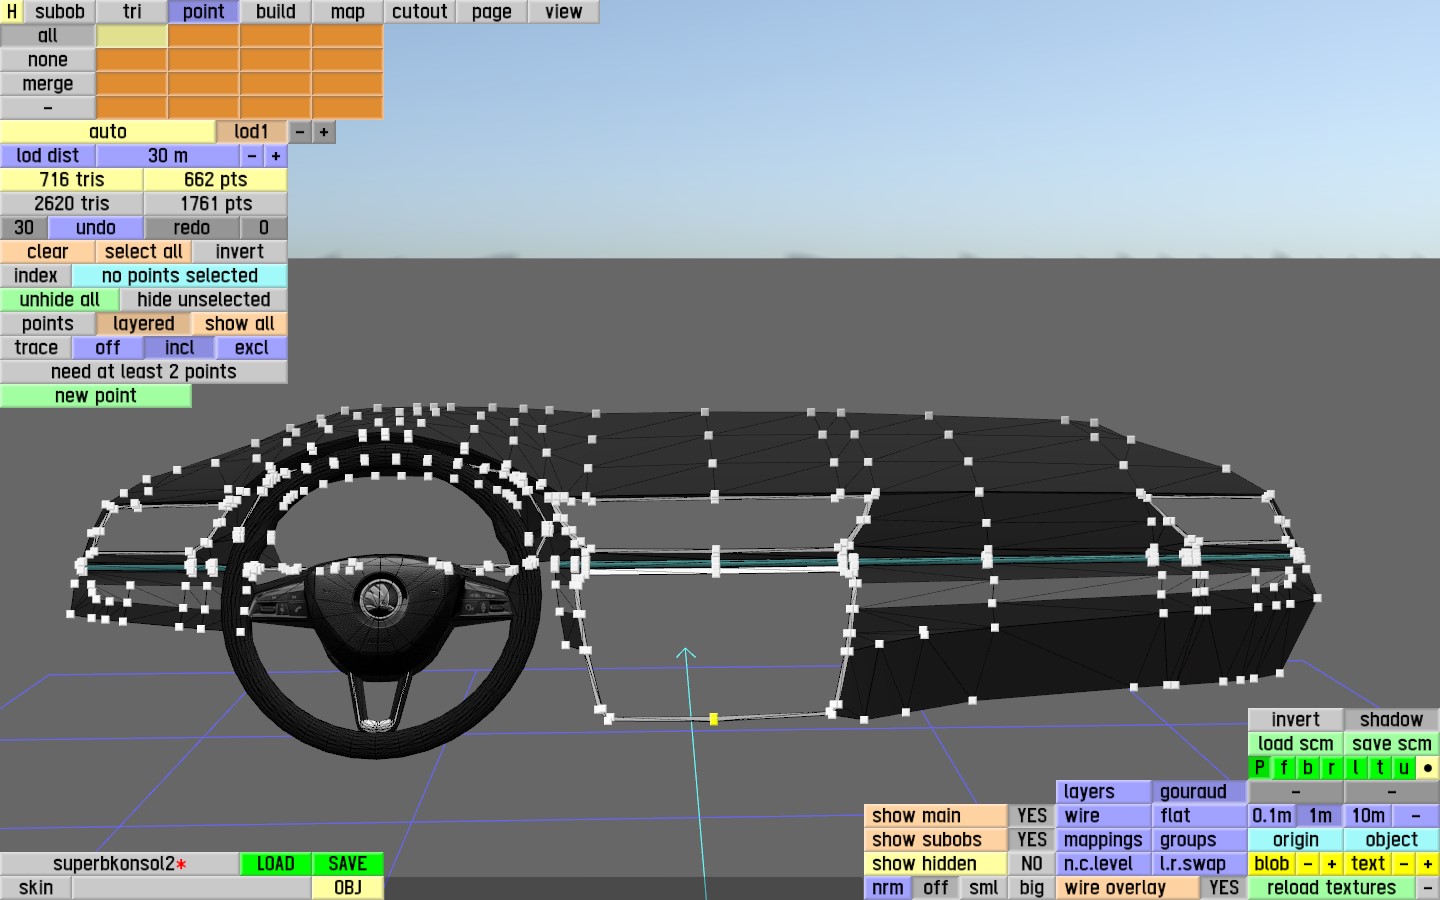Toggle show subobs YES

tap(1032, 840)
